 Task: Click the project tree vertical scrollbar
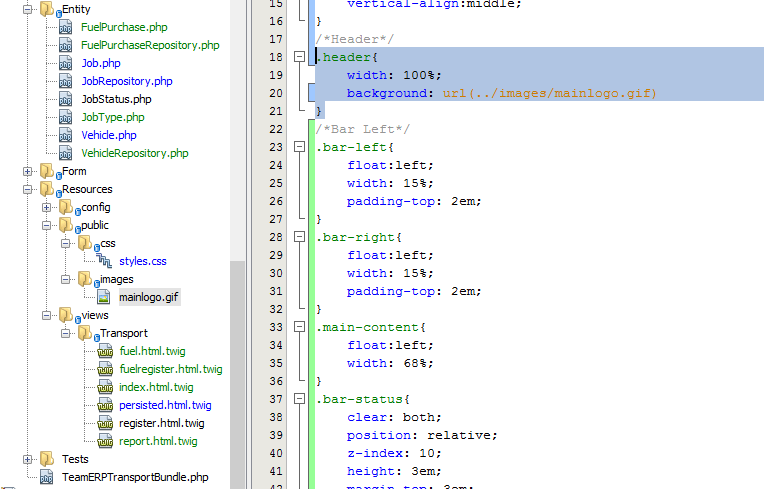click(237, 374)
